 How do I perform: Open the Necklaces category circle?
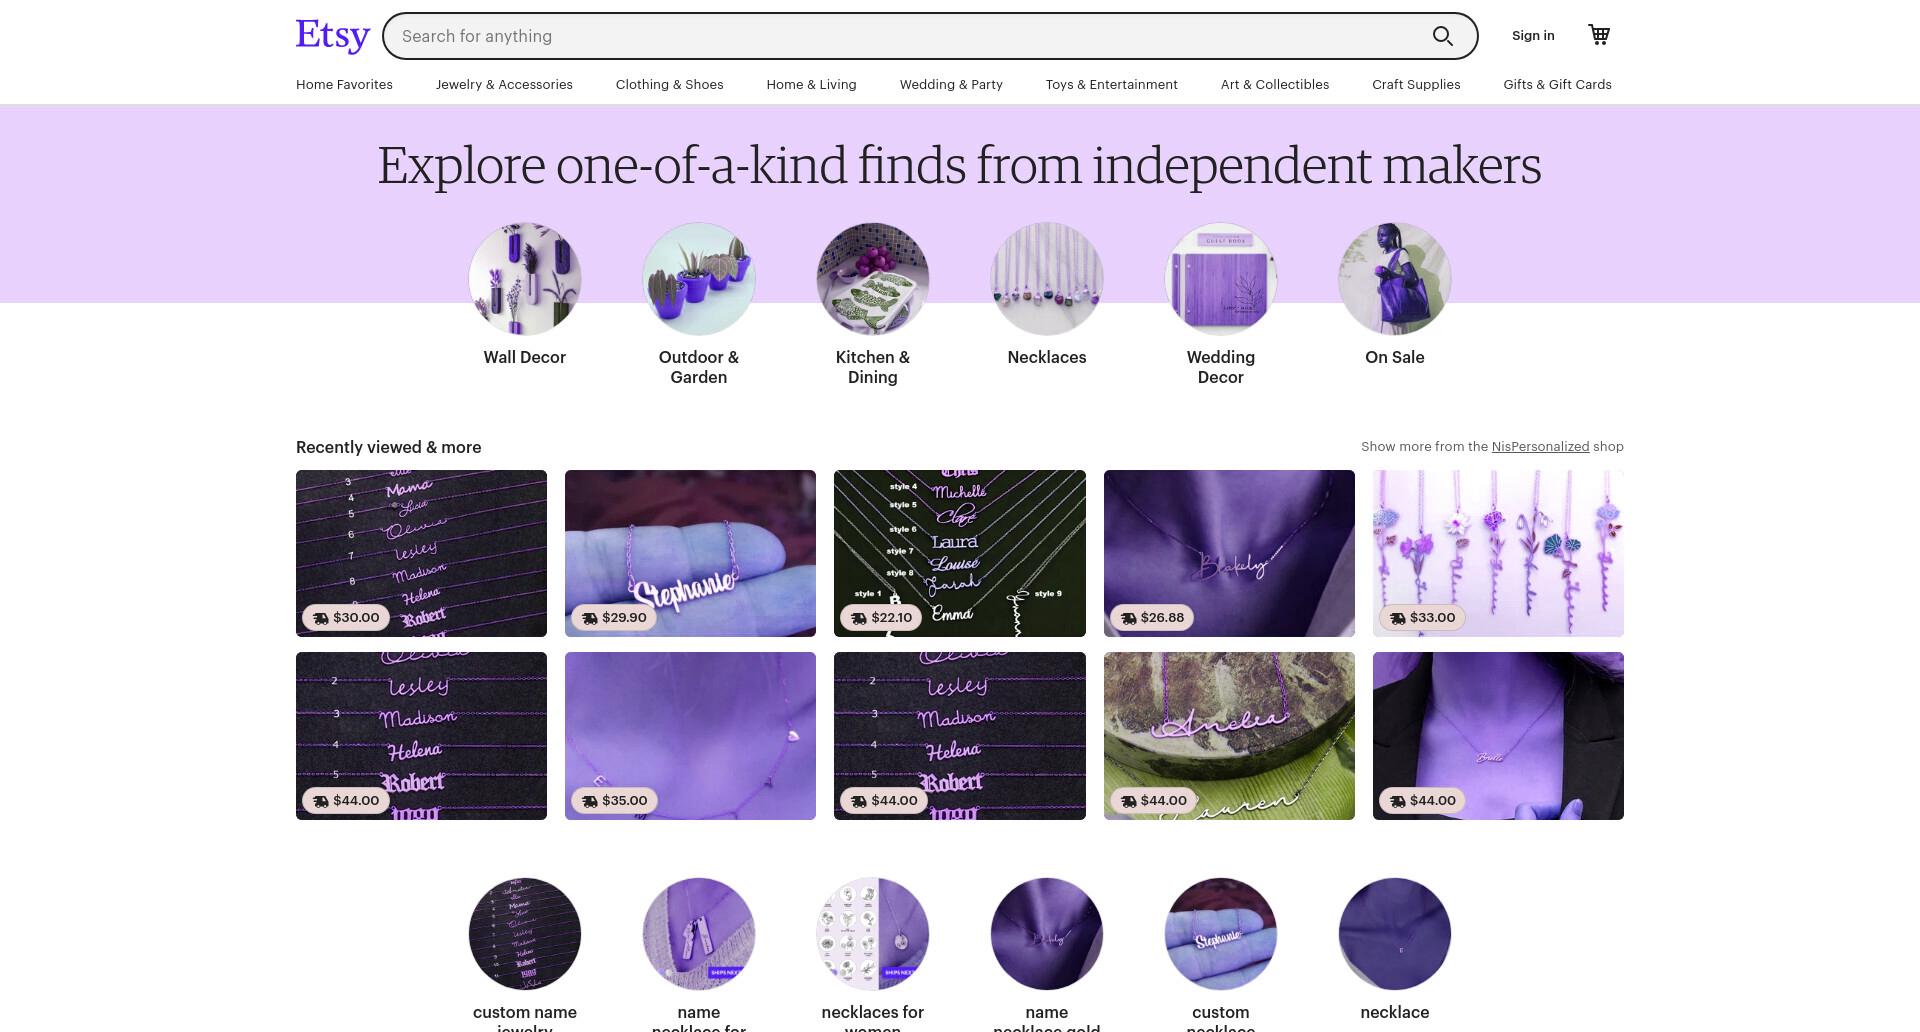(x=1047, y=278)
